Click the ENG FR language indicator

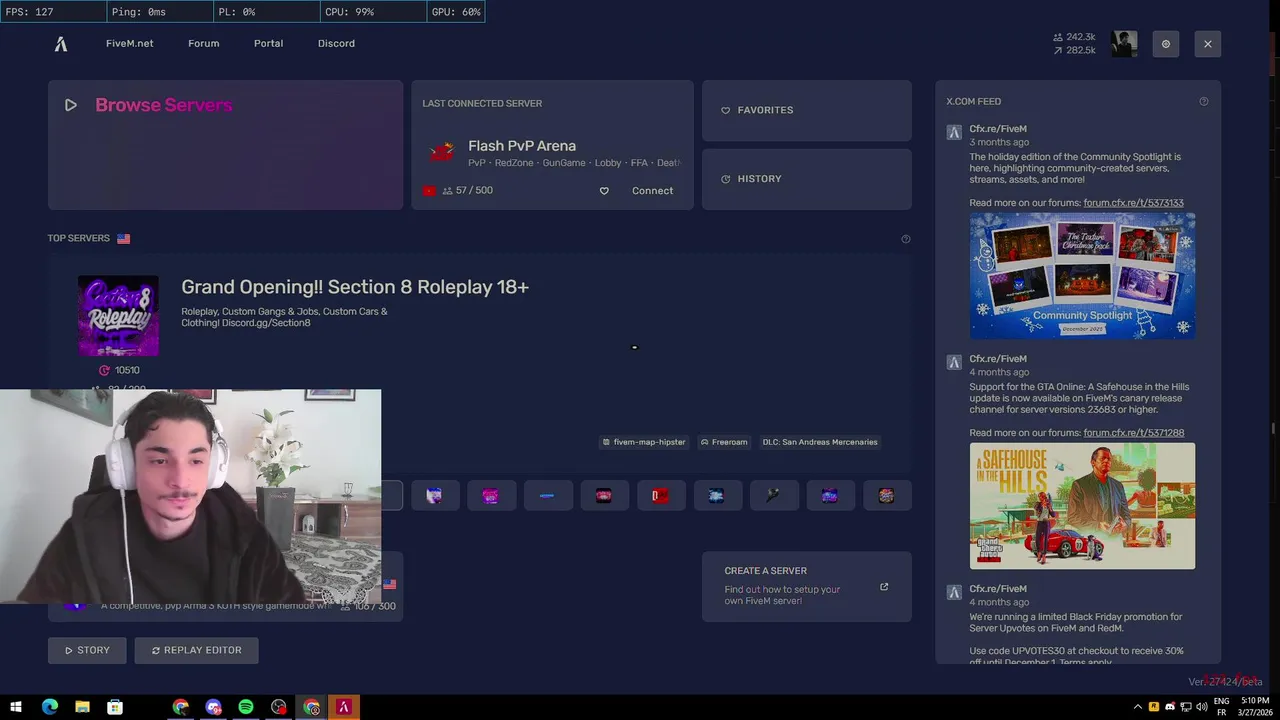pos(1221,707)
